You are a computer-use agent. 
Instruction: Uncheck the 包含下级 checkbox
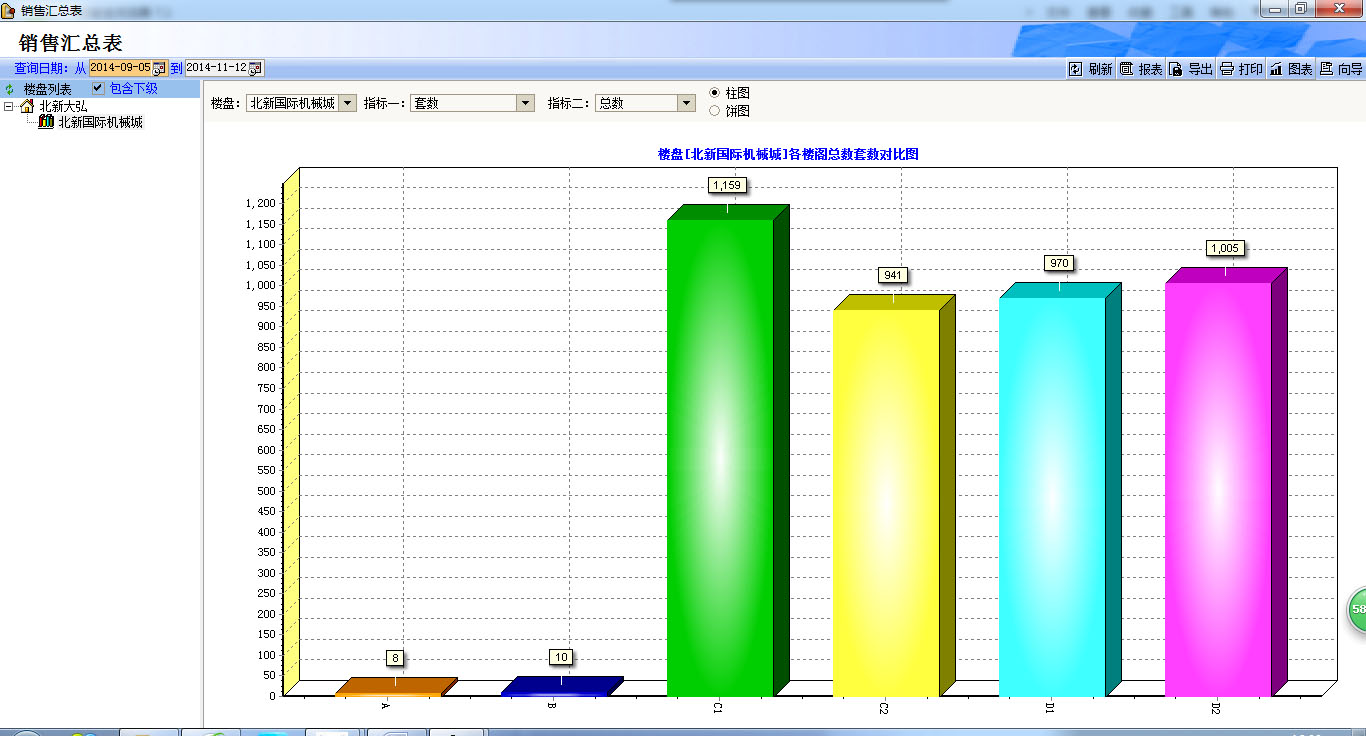[98, 88]
